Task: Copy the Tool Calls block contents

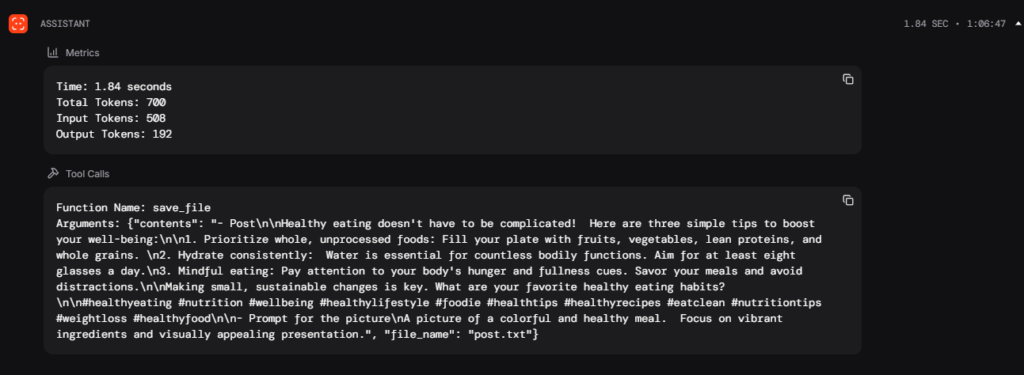Action: coord(848,200)
